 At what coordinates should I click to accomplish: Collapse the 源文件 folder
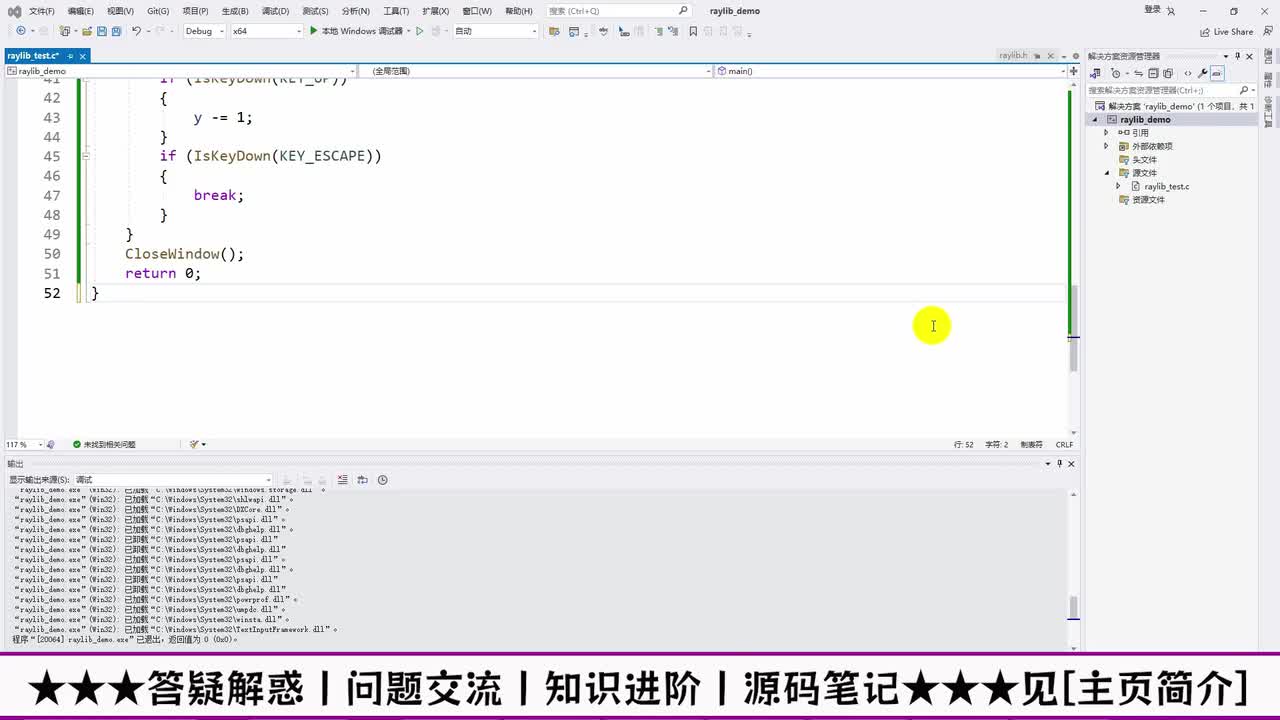tap(1106, 173)
